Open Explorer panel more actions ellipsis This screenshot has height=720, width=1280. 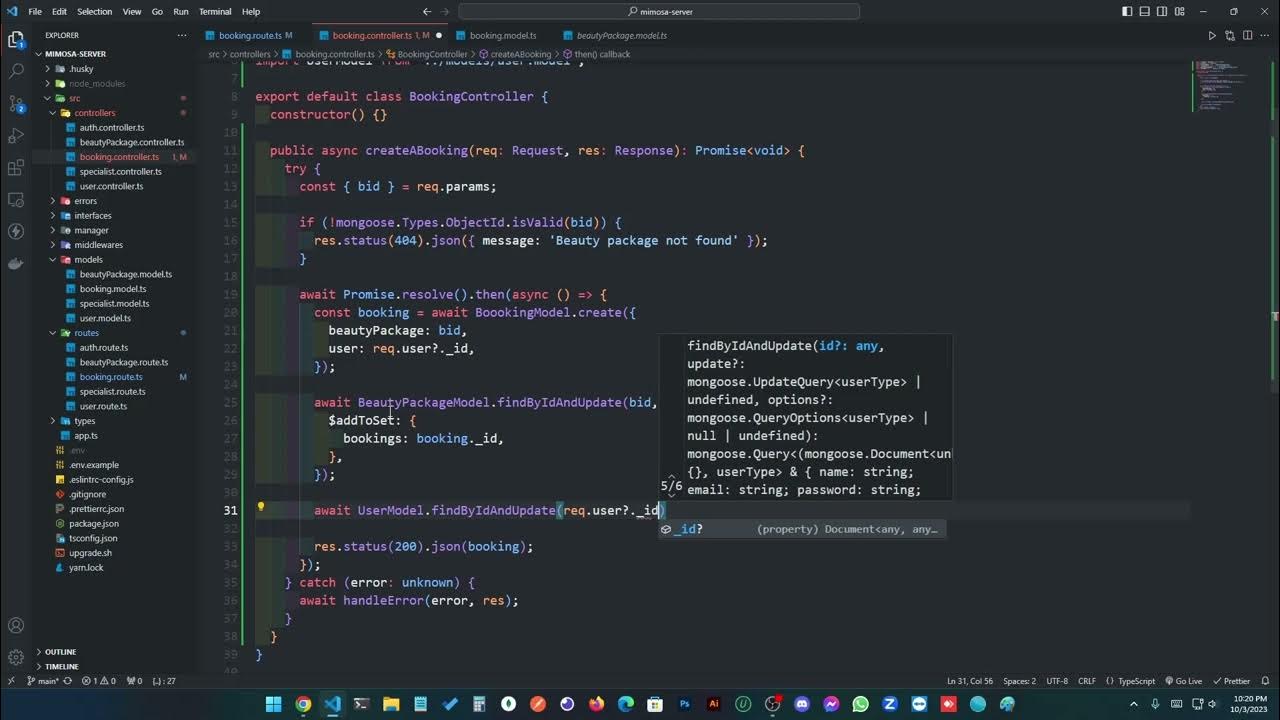click(x=182, y=35)
